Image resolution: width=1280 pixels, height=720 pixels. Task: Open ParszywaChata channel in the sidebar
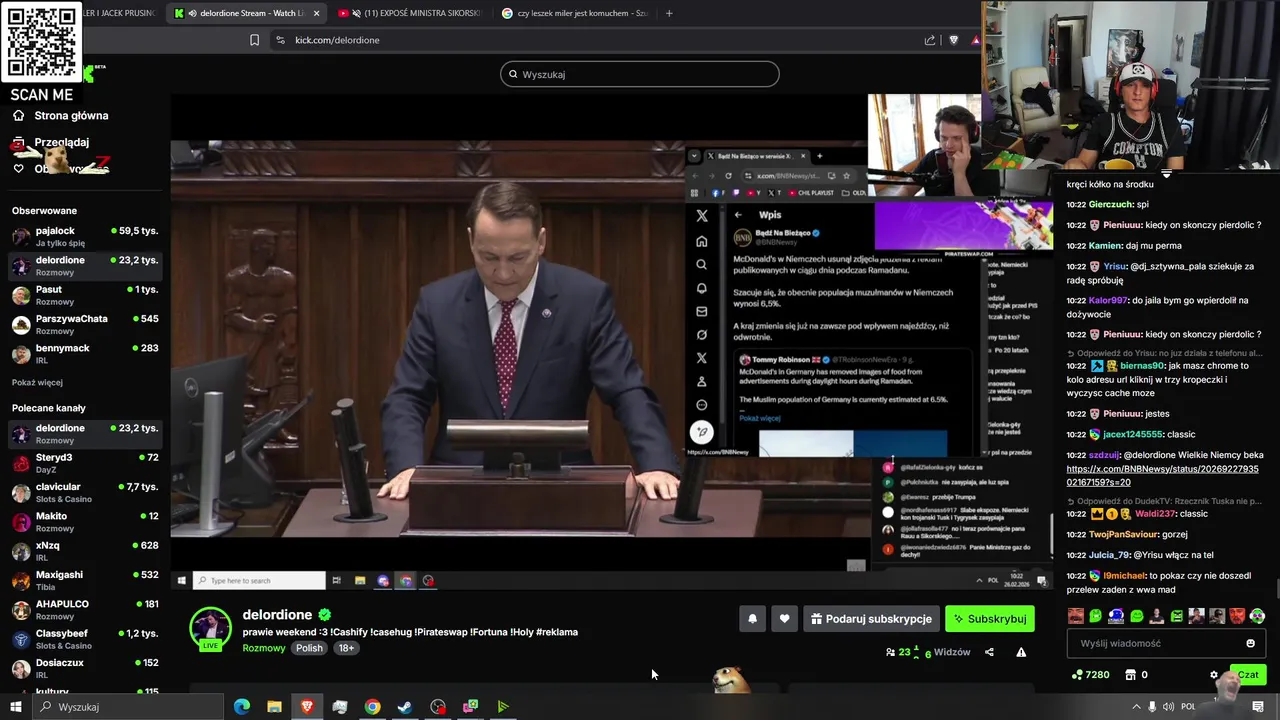click(84, 324)
